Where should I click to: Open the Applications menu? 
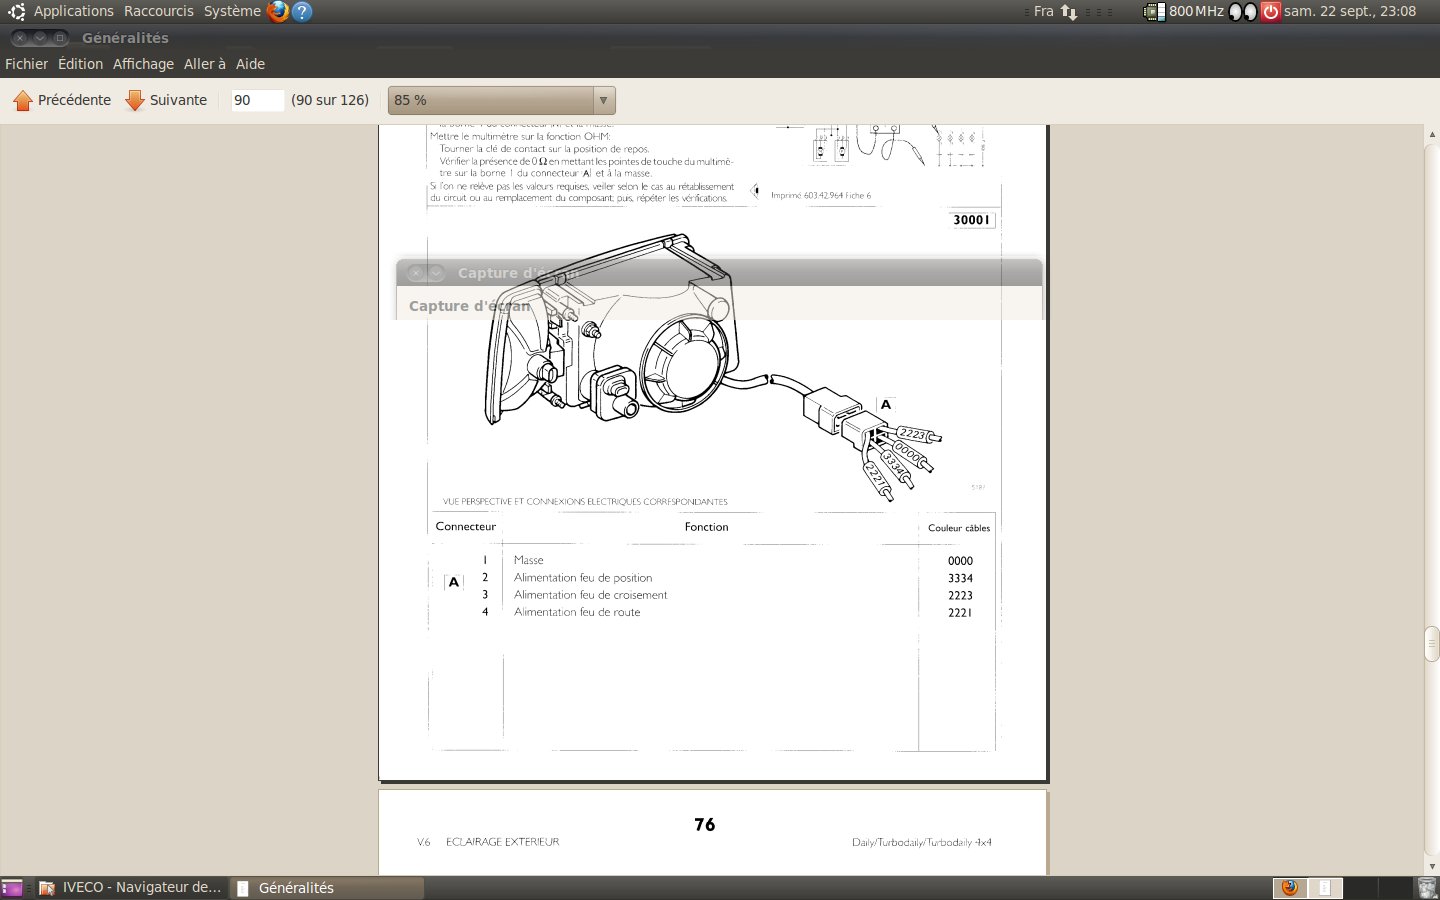pyautogui.click(x=73, y=11)
